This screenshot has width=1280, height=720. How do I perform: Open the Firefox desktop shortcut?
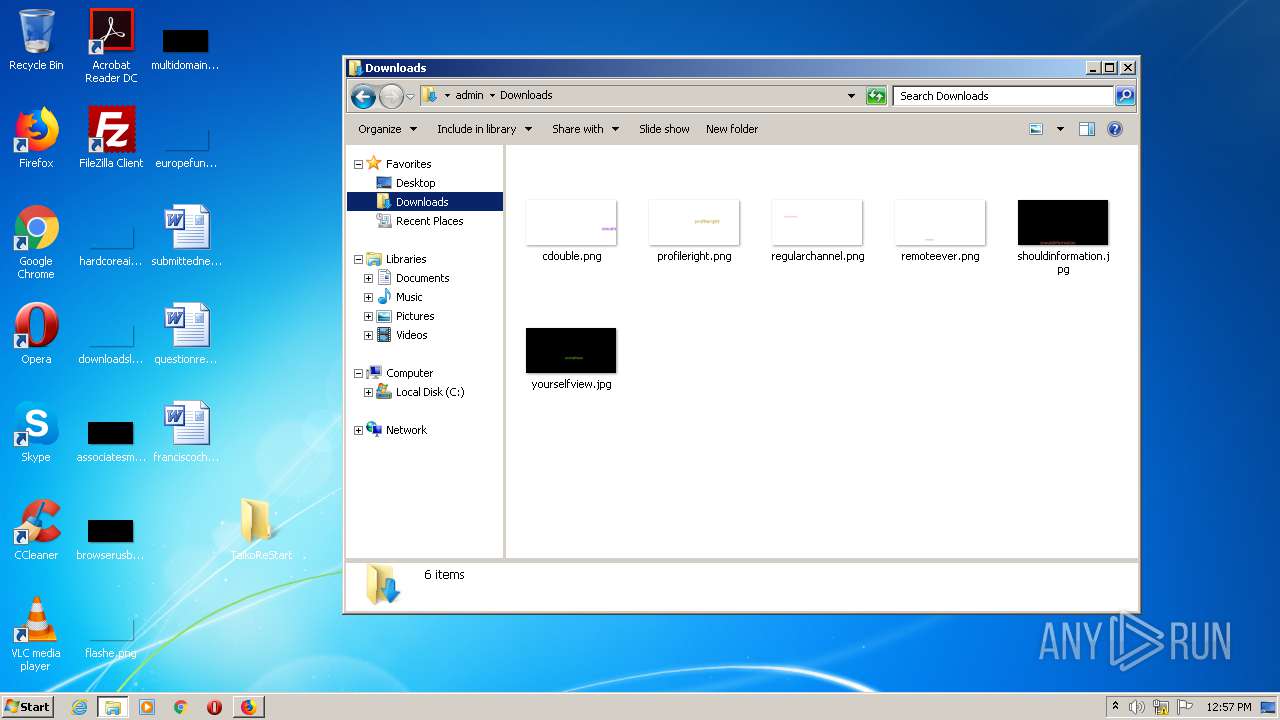[36, 138]
